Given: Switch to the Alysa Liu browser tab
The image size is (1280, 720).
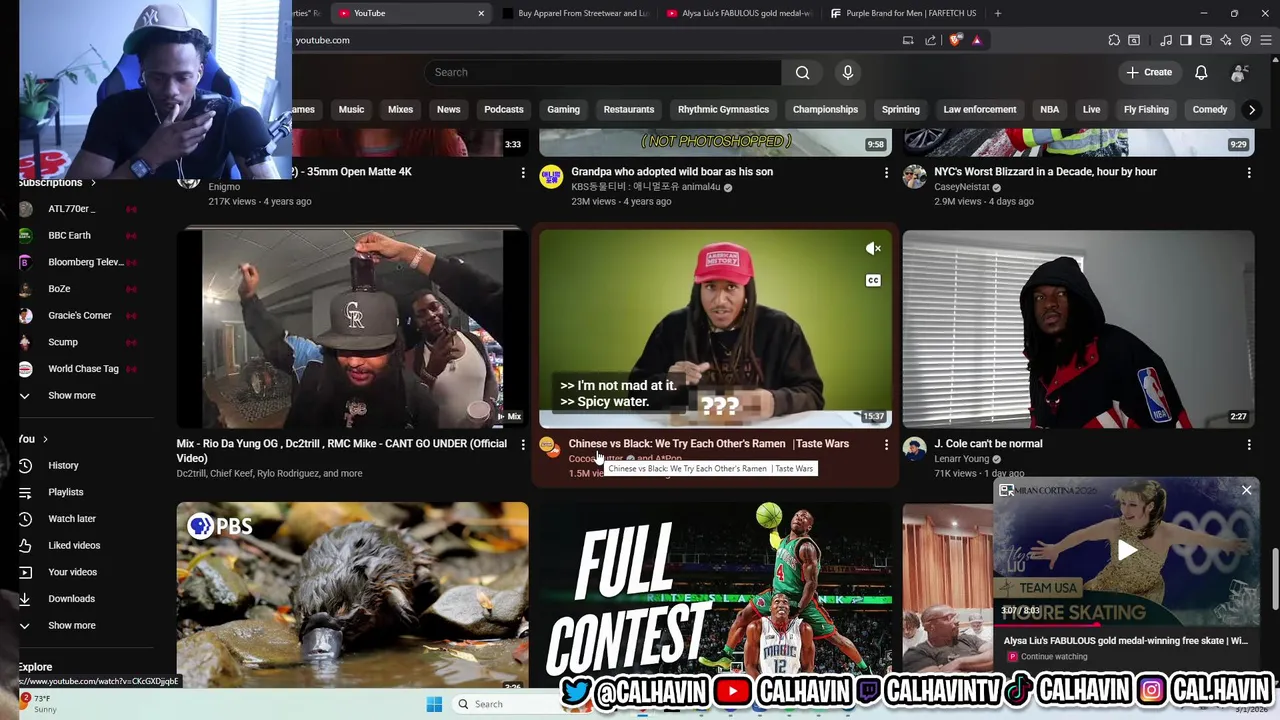Looking at the screenshot, I should click(738, 13).
